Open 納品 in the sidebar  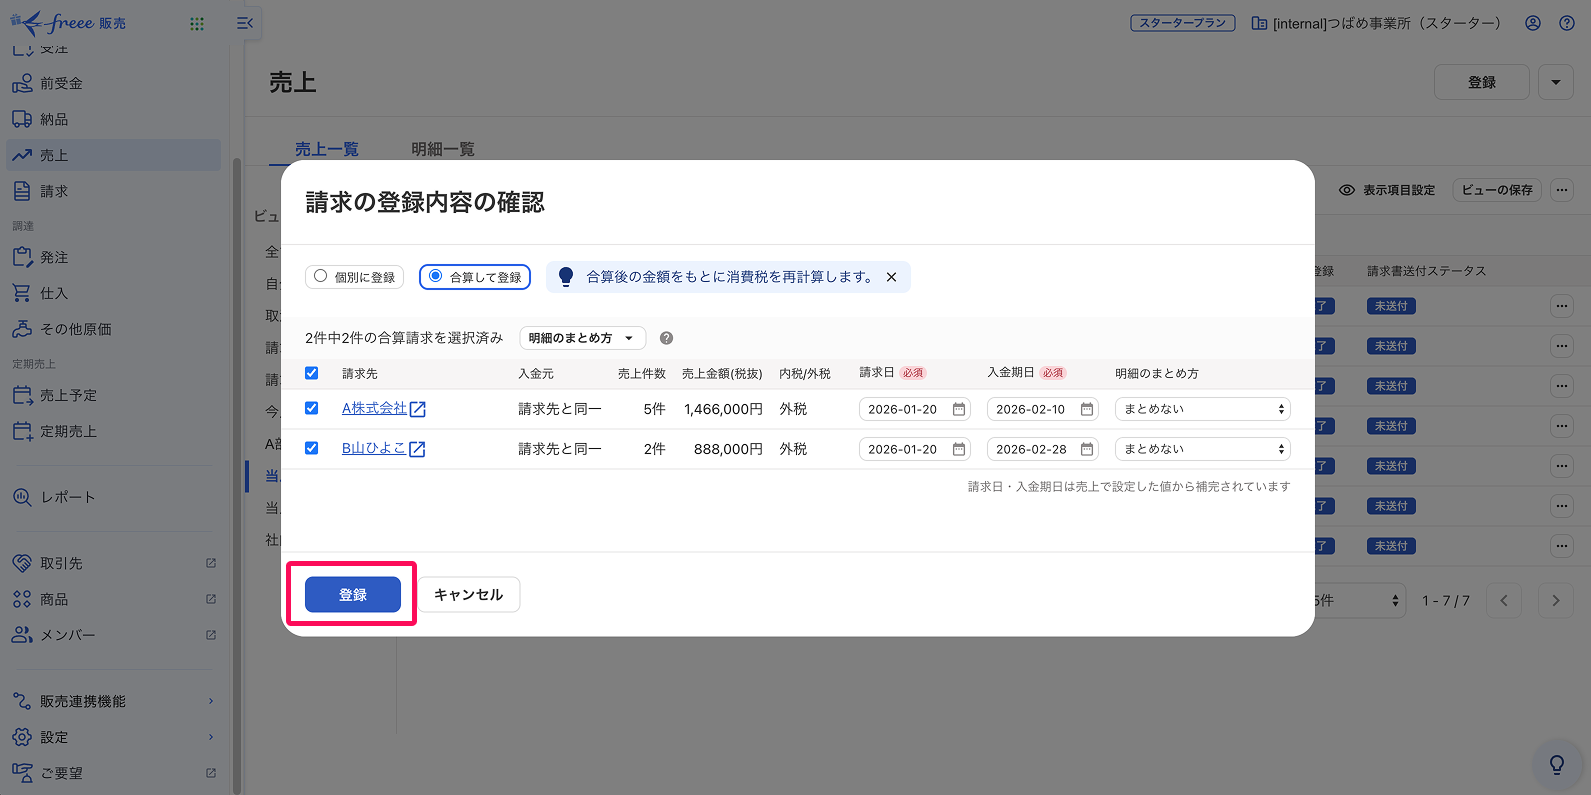click(112, 119)
